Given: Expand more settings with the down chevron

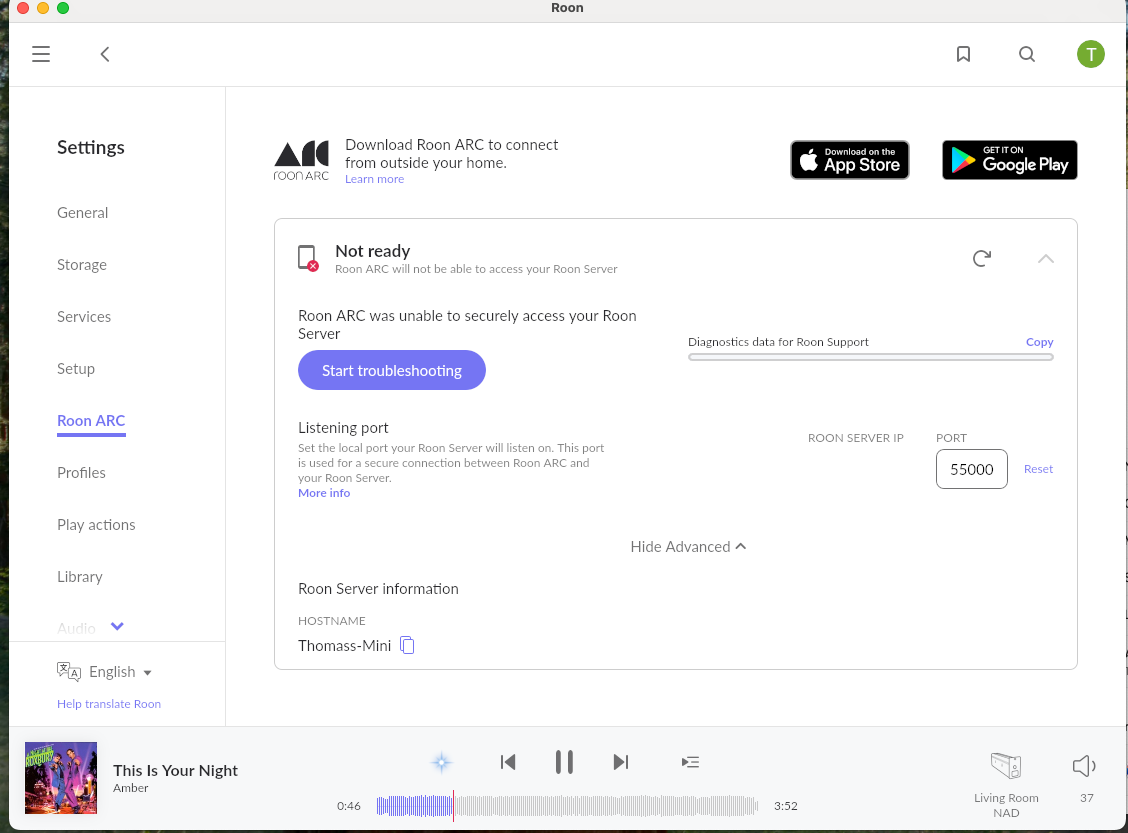Looking at the screenshot, I should point(117,627).
